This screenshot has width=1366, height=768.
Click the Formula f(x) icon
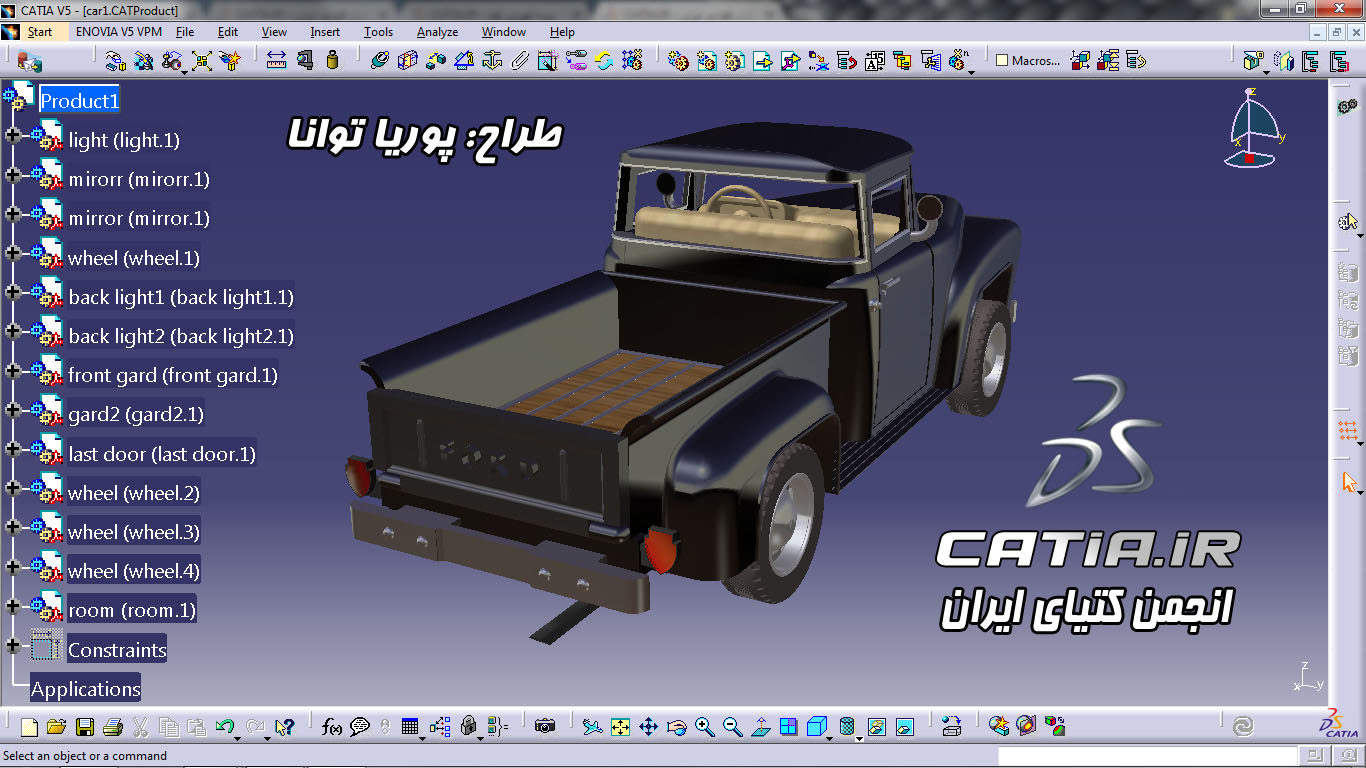pyautogui.click(x=332, y=727)
